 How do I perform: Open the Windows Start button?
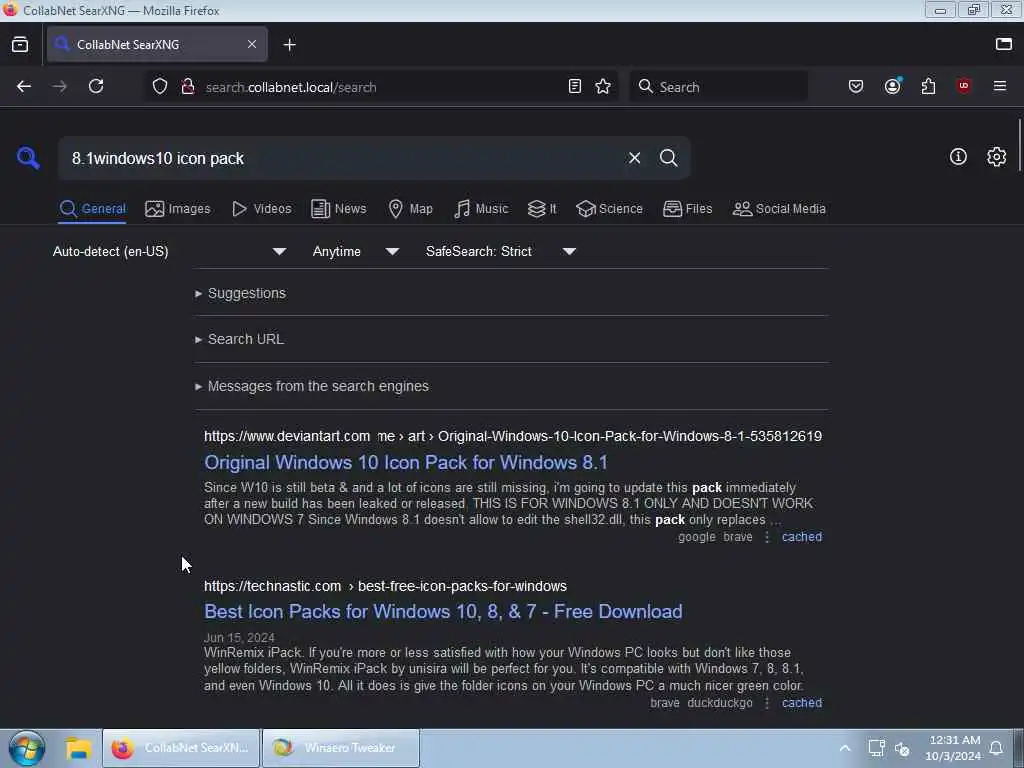tap(27, 748)
